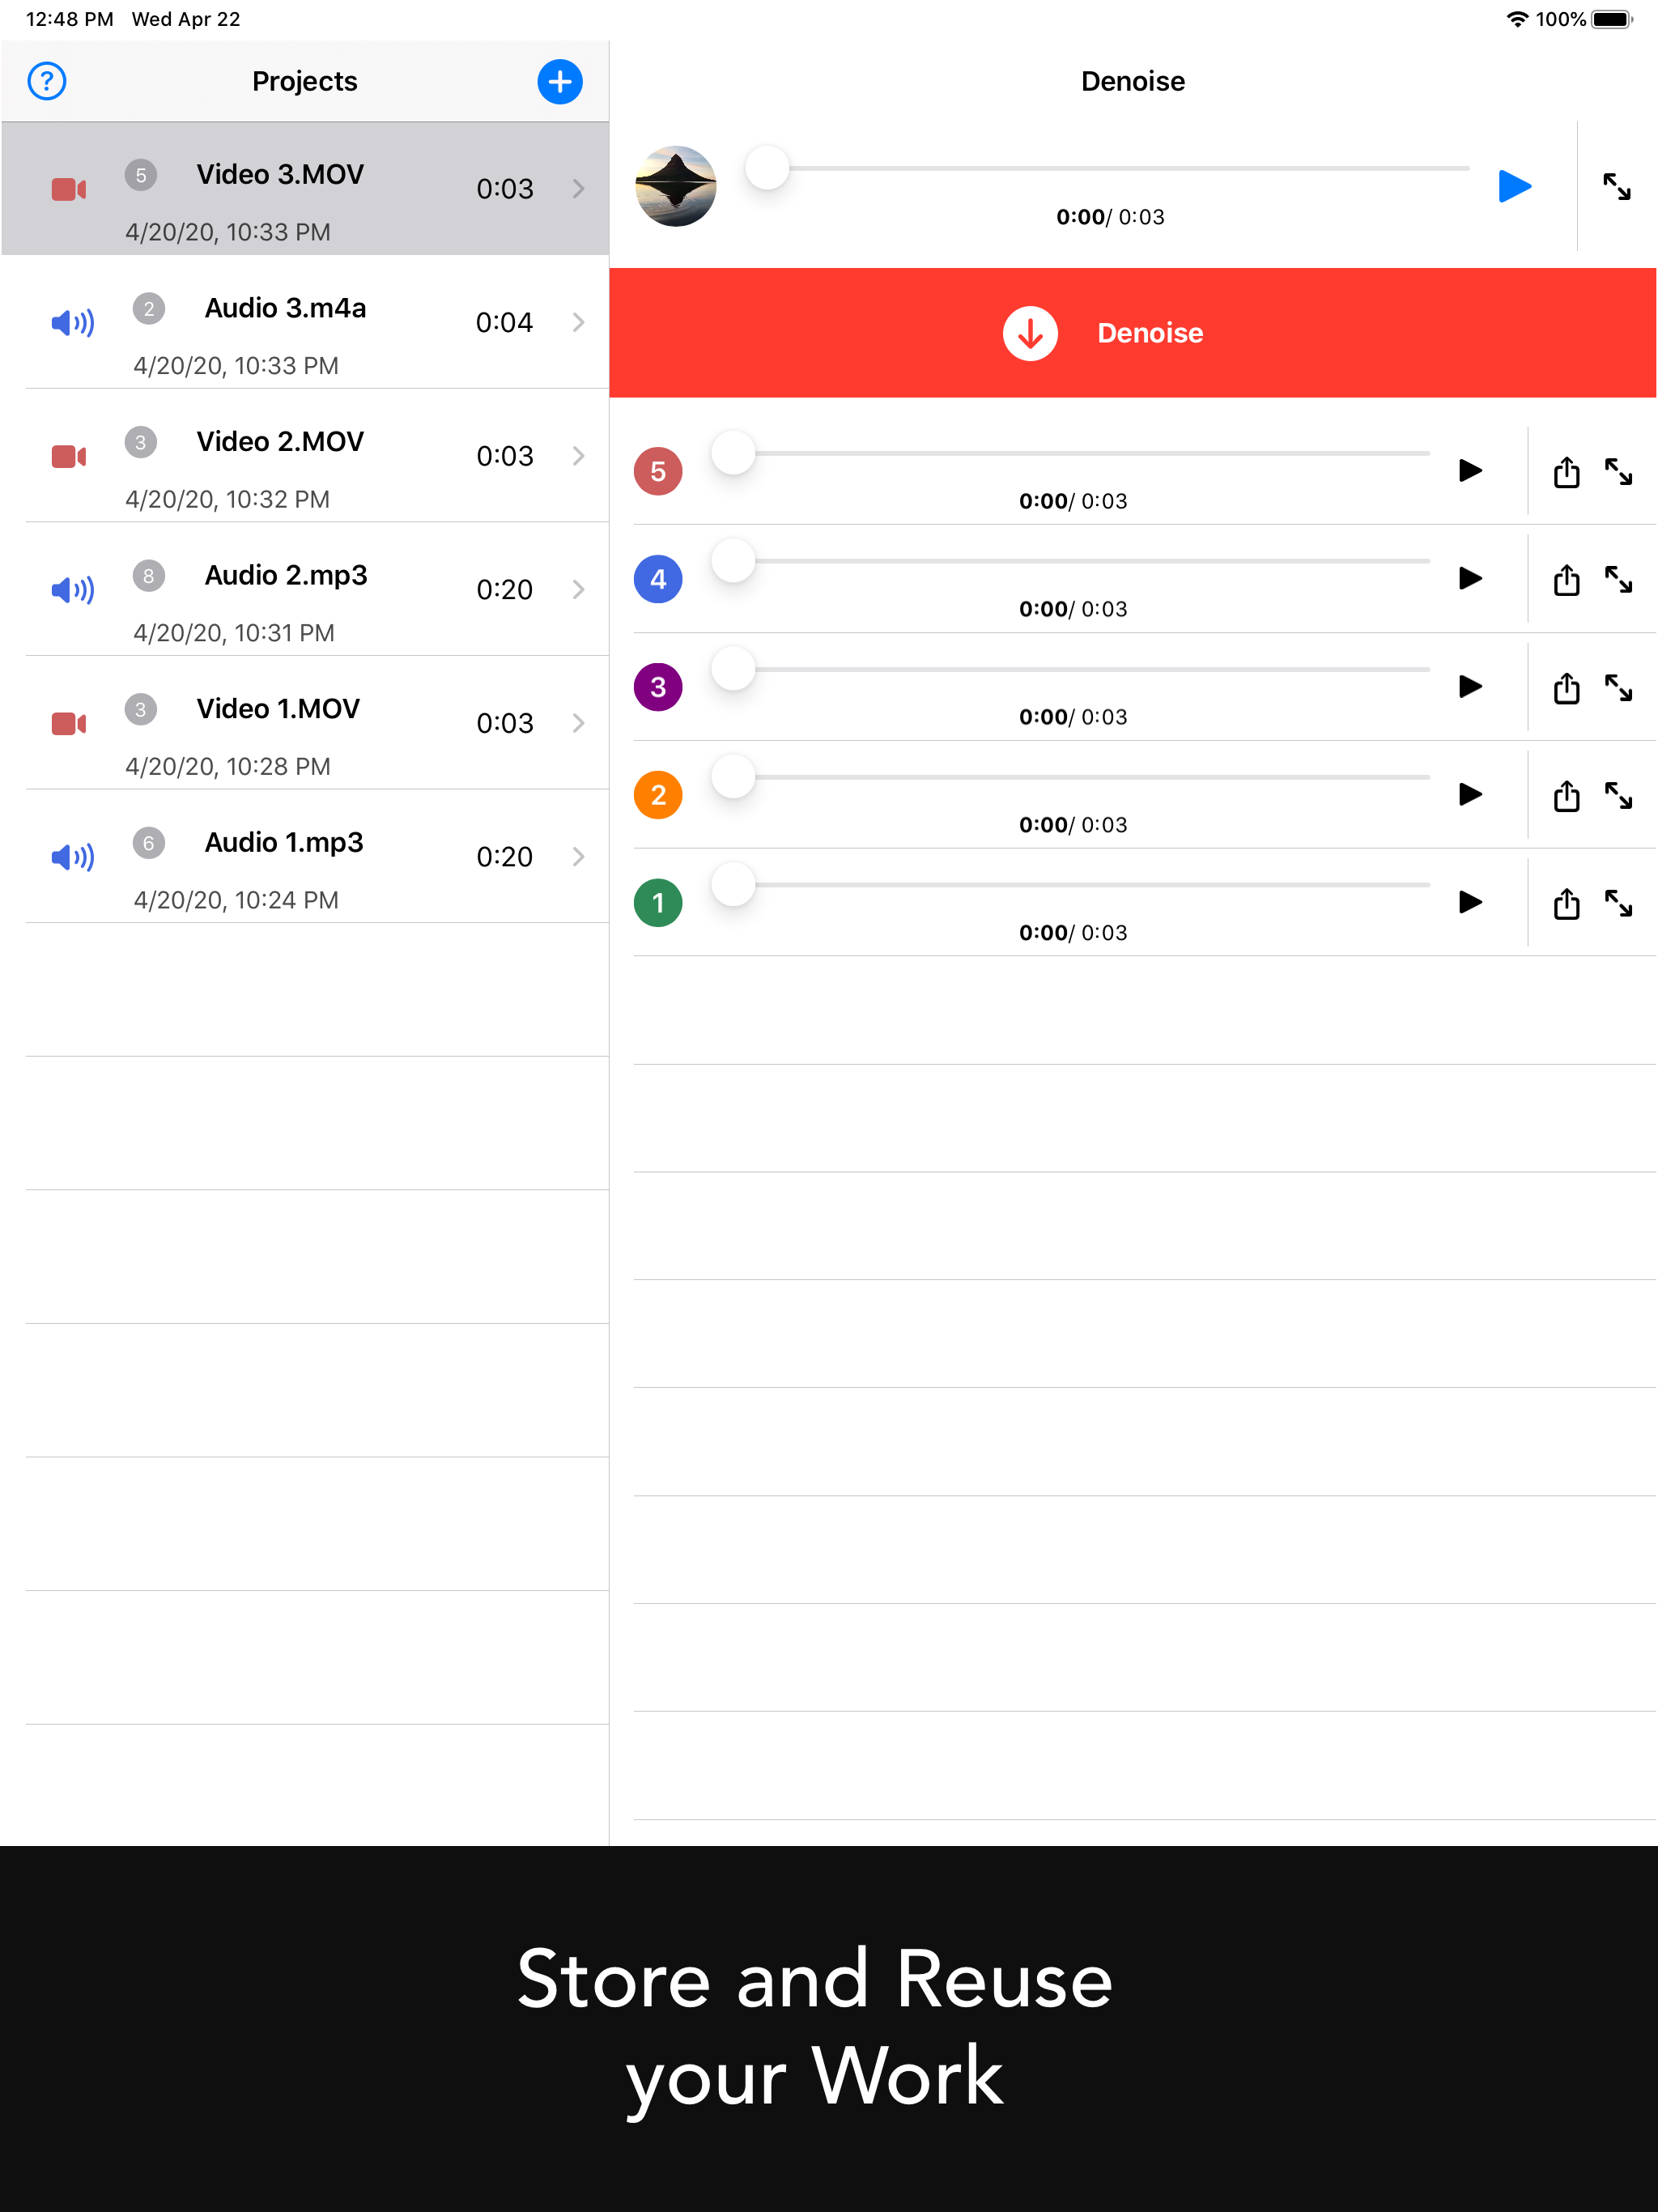Play denoised version 2
The width and height of the screenshot is (1658, 2212).
pos(1470,795)
